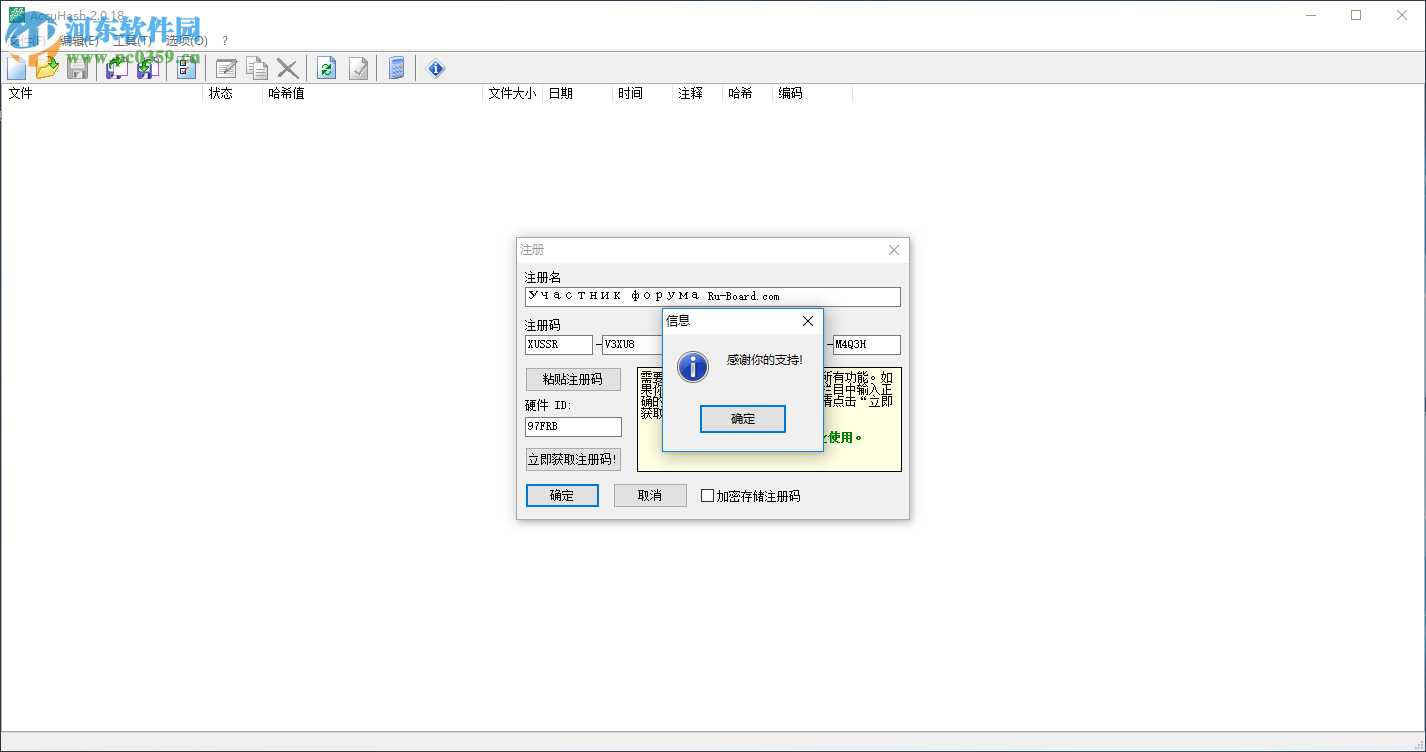
Task: Click the copy hash value icon
Action: click(257, 68)
